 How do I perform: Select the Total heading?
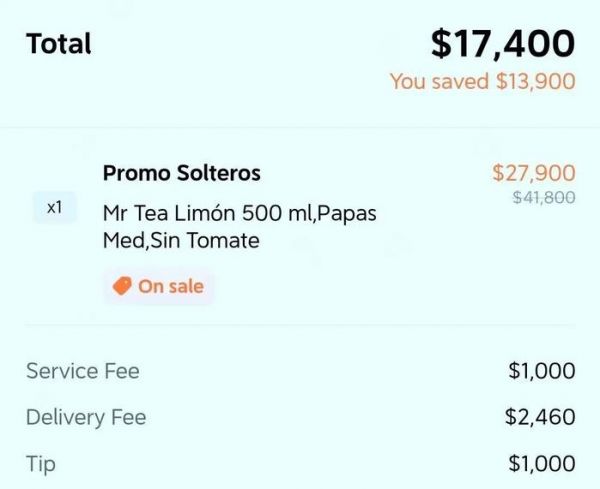pos(59,44)
